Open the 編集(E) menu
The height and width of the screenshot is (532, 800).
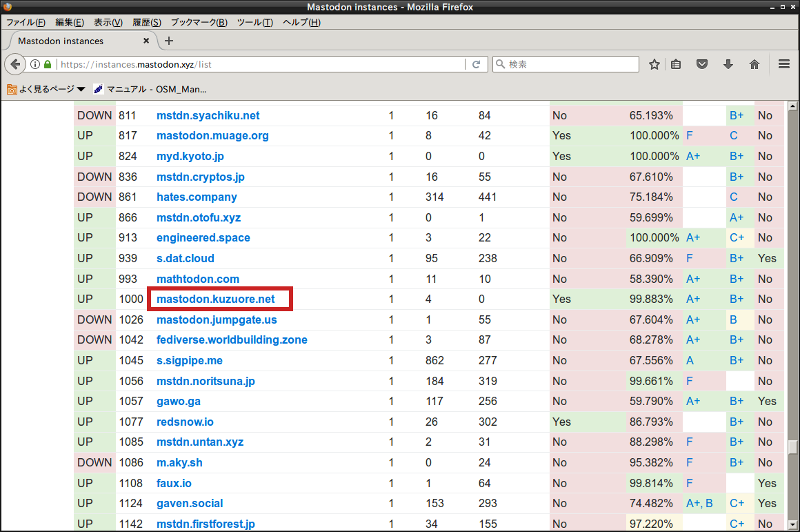(x=69, y=22)
